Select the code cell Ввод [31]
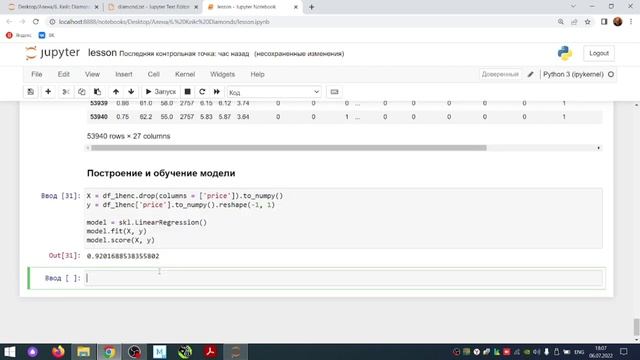The width and height of the screenshot is (640, 360). [x=343, y=218]
